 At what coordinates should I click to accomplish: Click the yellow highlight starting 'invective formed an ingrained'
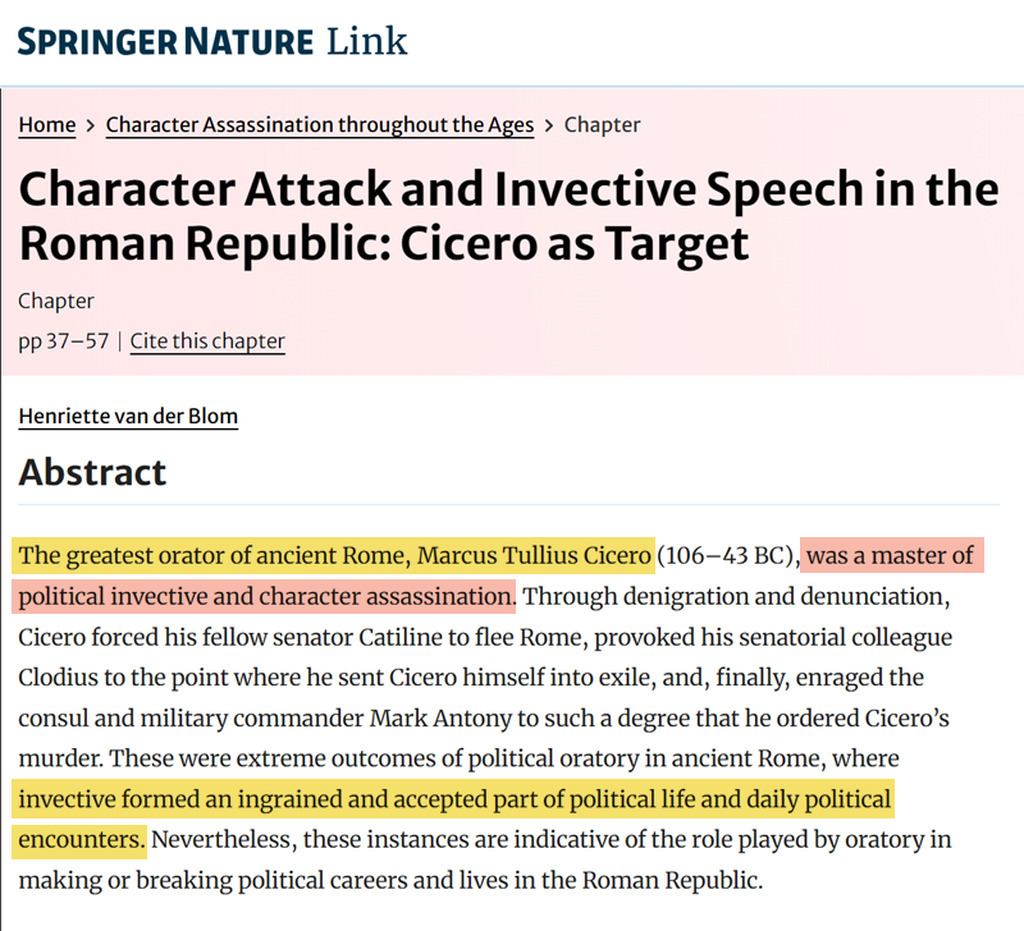click(455, 798)
